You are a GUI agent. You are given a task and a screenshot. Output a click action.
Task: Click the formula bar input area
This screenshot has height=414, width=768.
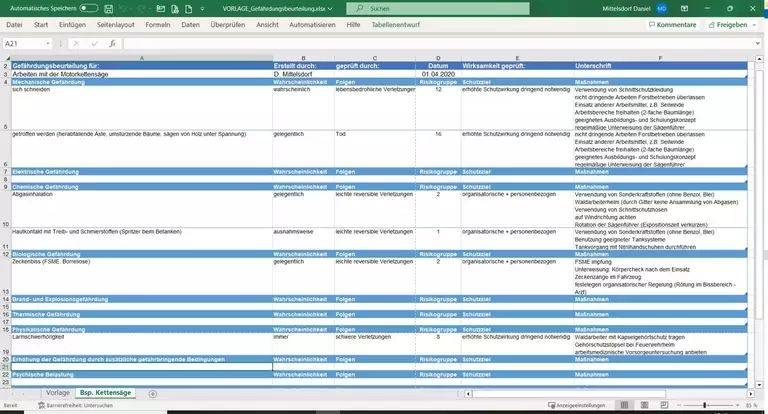[x=437, y=44]
